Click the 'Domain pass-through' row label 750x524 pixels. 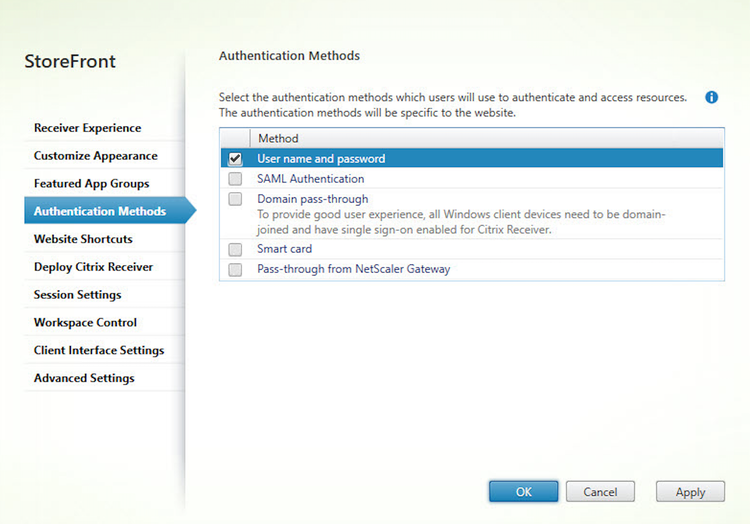click(x=313, y=199)
